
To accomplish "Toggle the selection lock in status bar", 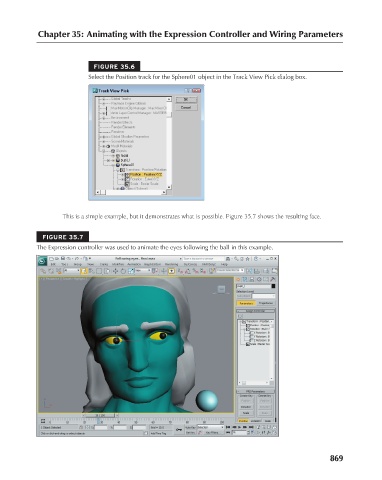I will point(81,427).
